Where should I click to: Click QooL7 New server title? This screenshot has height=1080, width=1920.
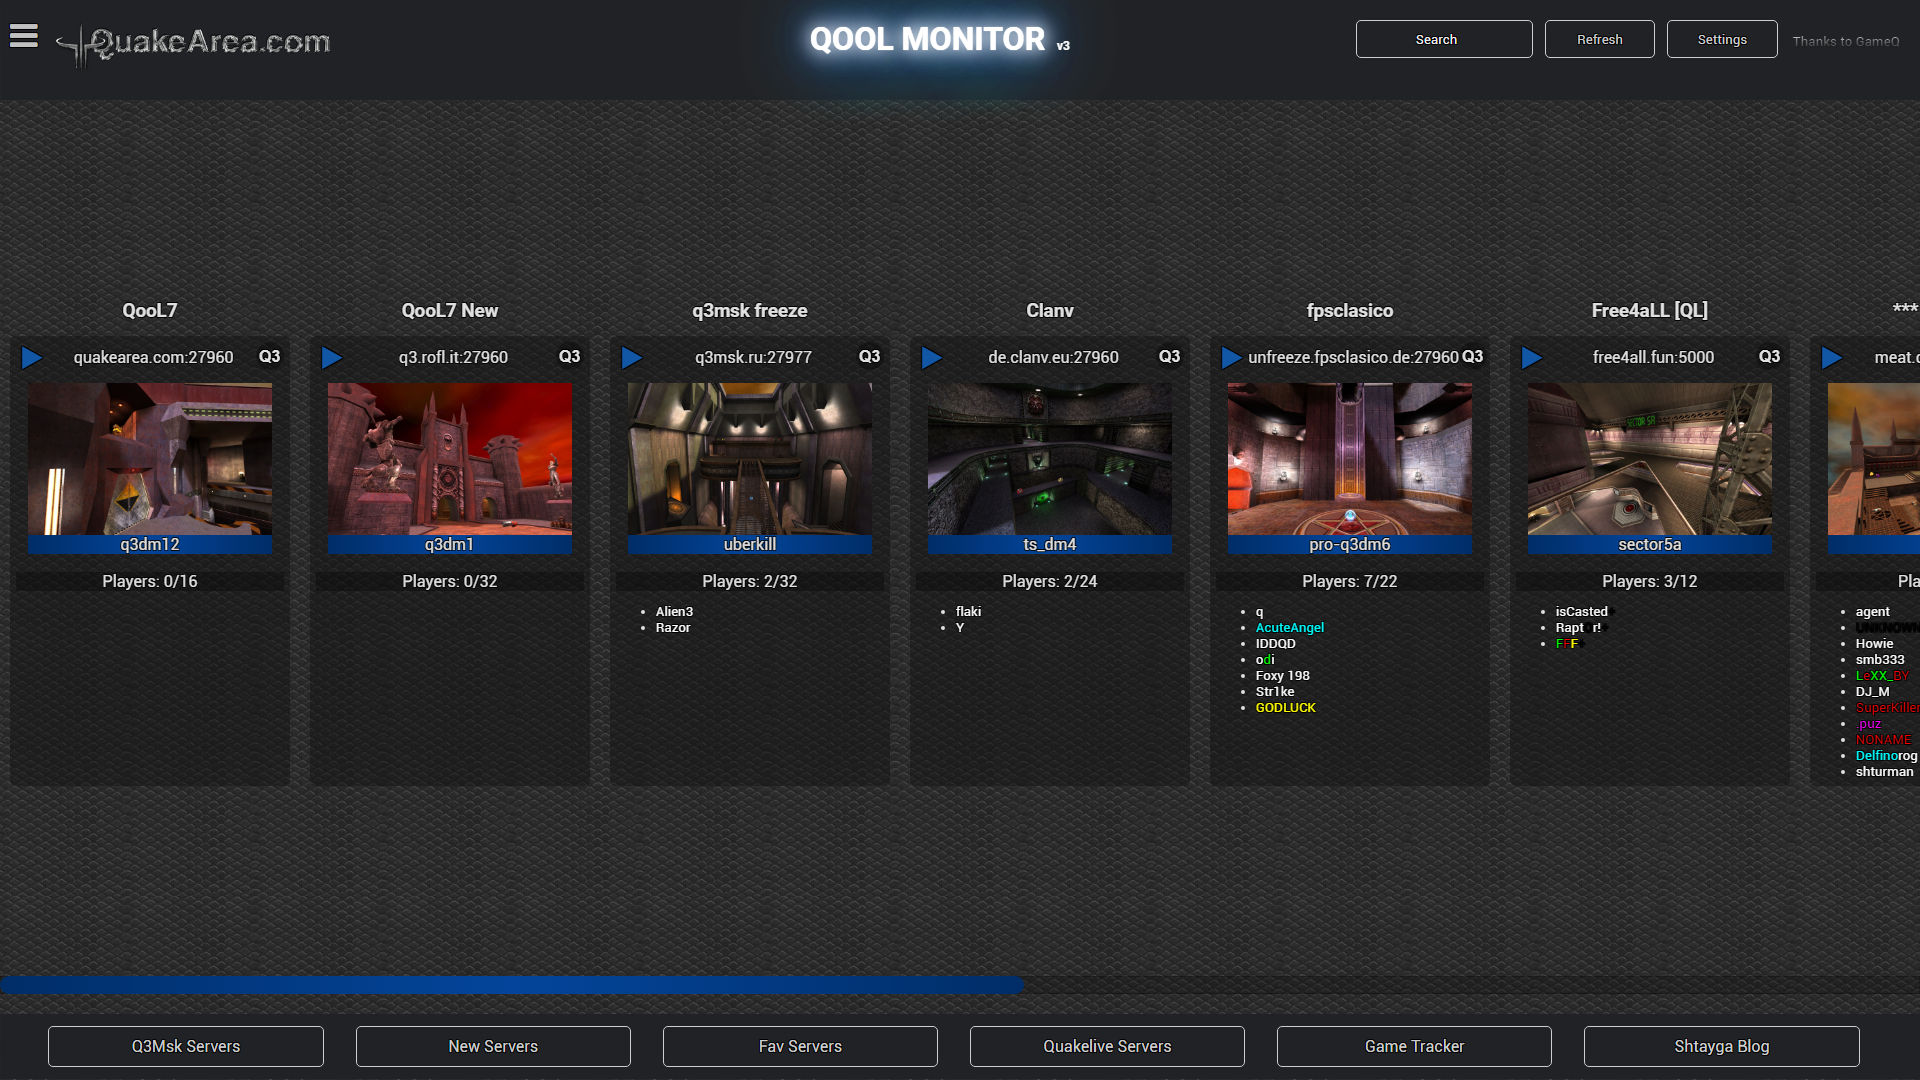[x=450, y=311]
